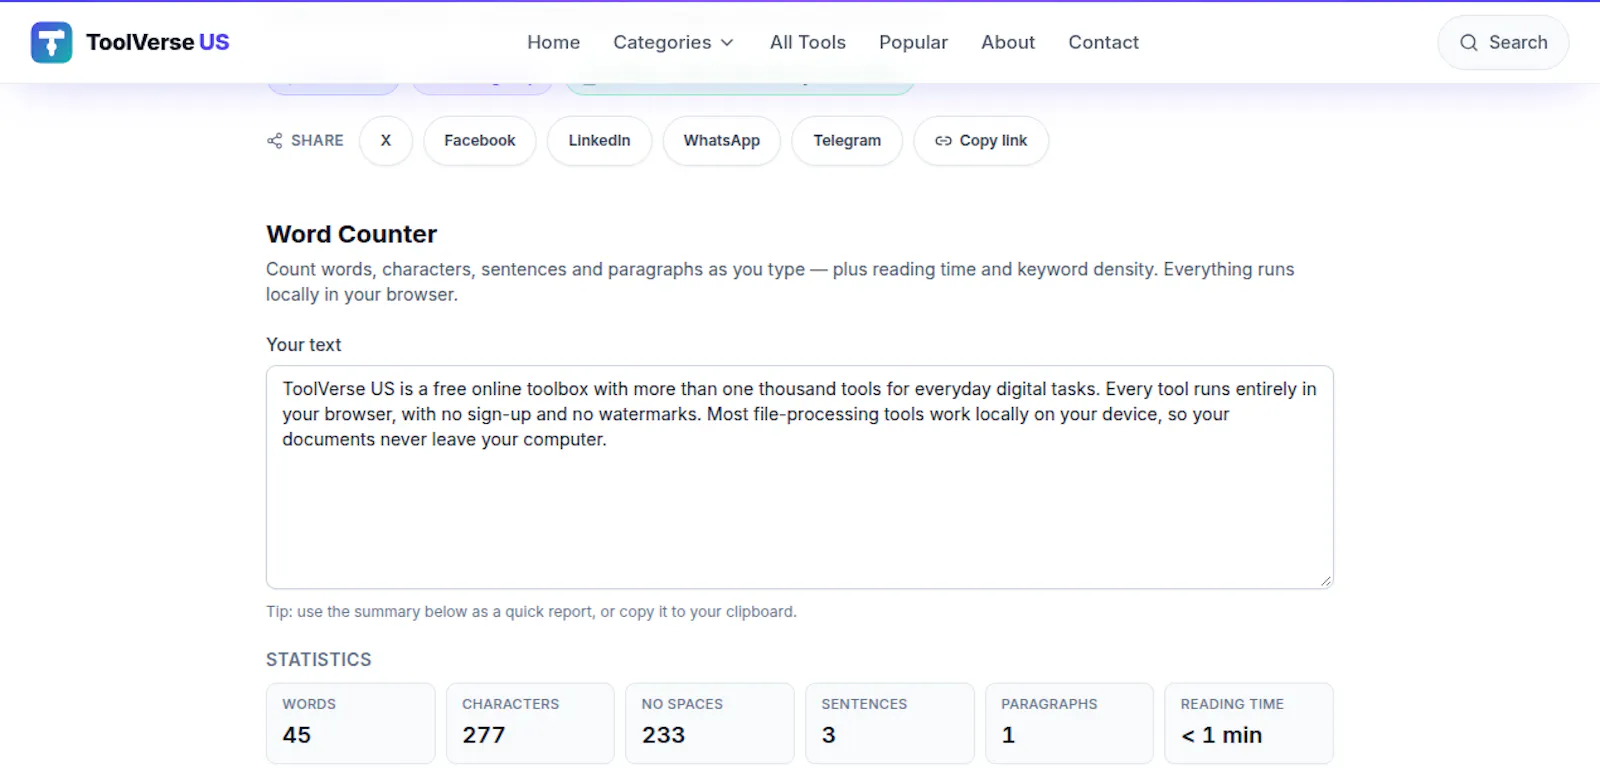Screen dimensions: 1600x777
Task: Expand the Categories dropdown chevron
Action: click(x=727, y=42)
